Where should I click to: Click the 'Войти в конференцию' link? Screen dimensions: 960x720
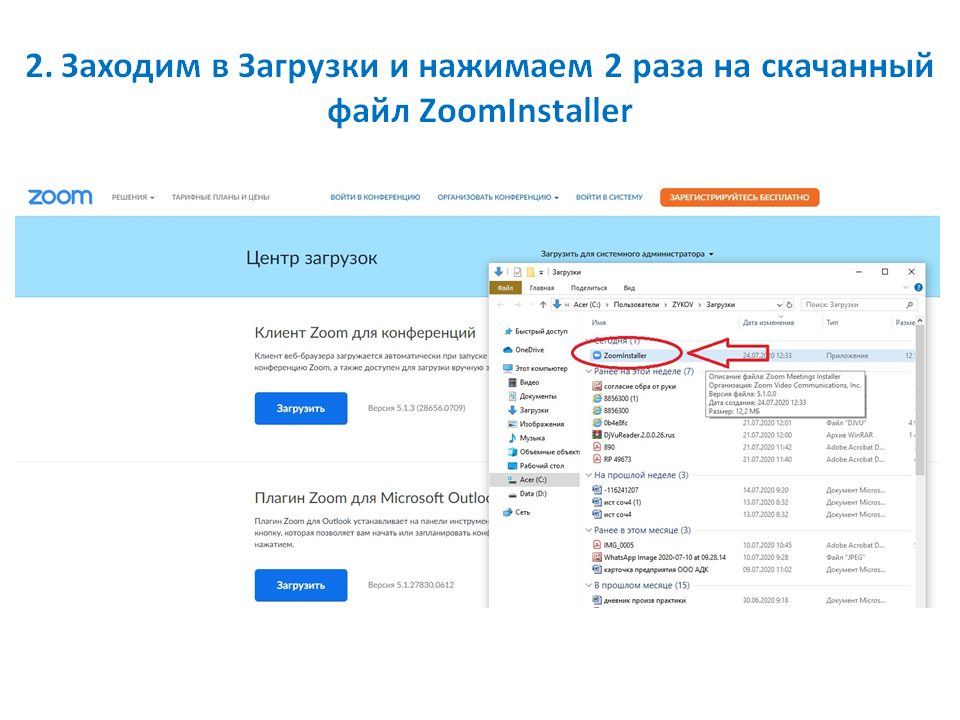click(x=375, y=198)
